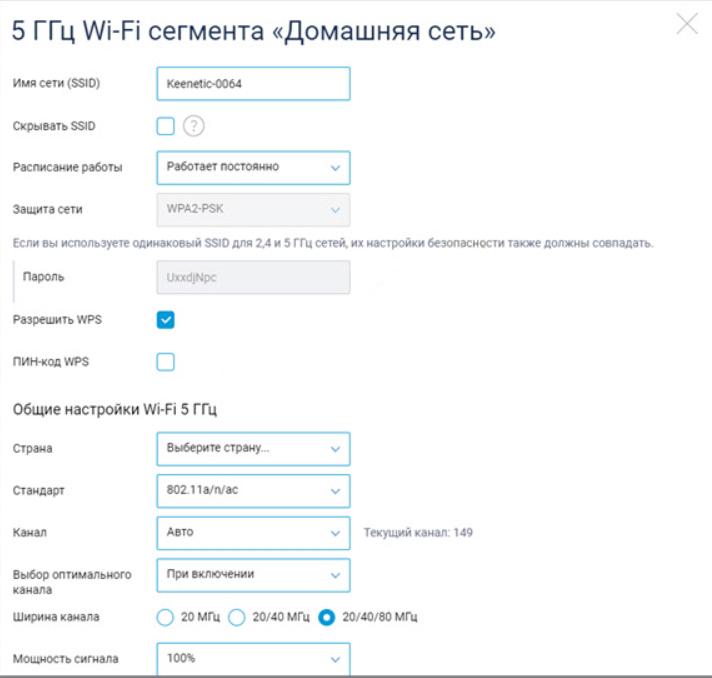Expand the Защита сети WPA2-PSK dropdown
Screen dimensions: 712x678
coord(253,209)
